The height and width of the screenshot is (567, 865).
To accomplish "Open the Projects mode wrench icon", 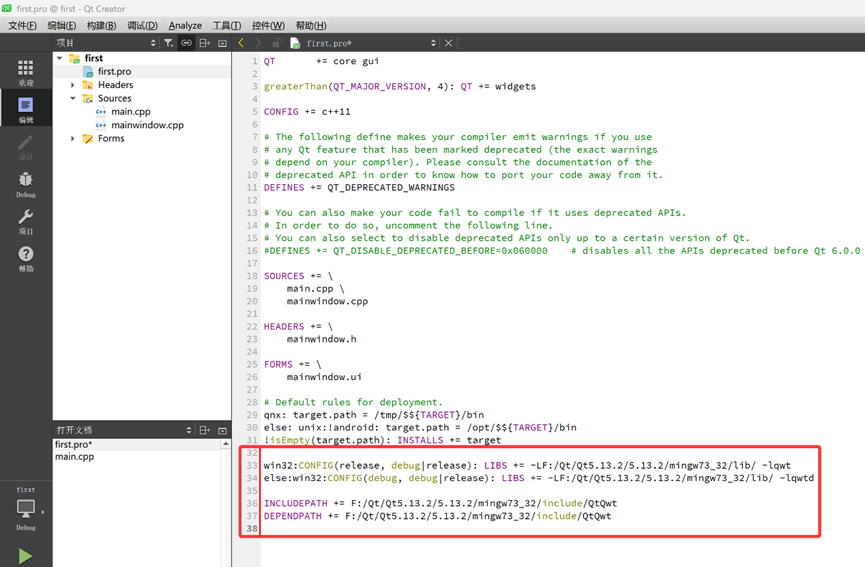I will (25, 216).
